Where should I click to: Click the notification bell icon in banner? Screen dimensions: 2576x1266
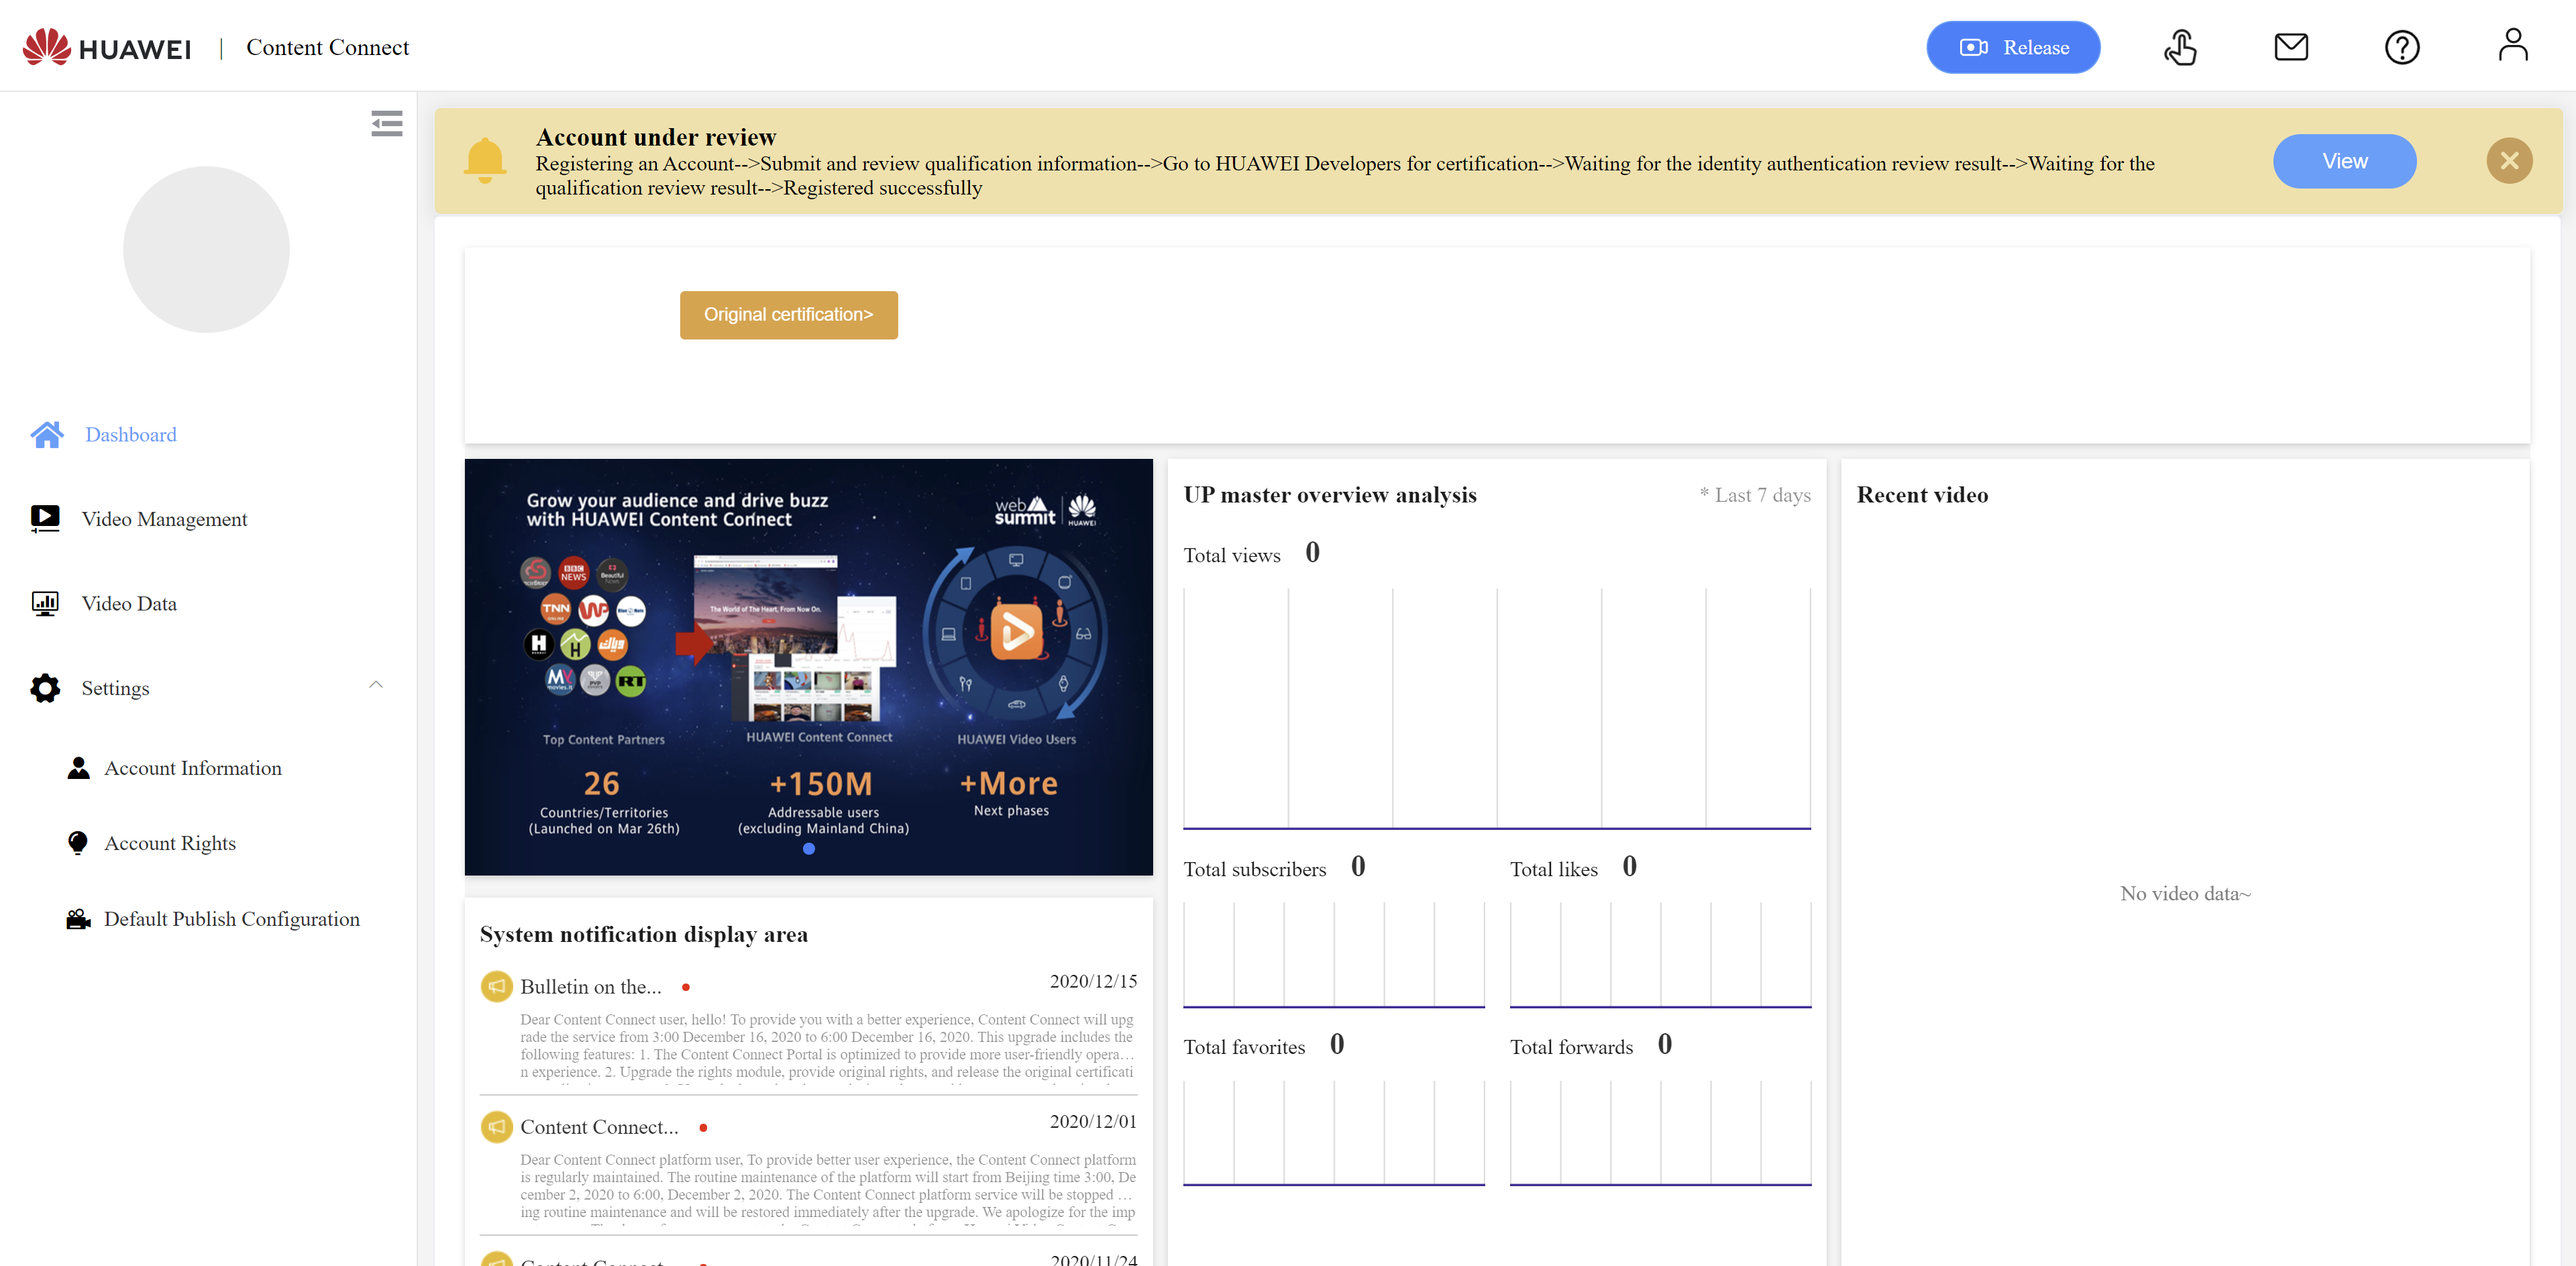(485, 160)
